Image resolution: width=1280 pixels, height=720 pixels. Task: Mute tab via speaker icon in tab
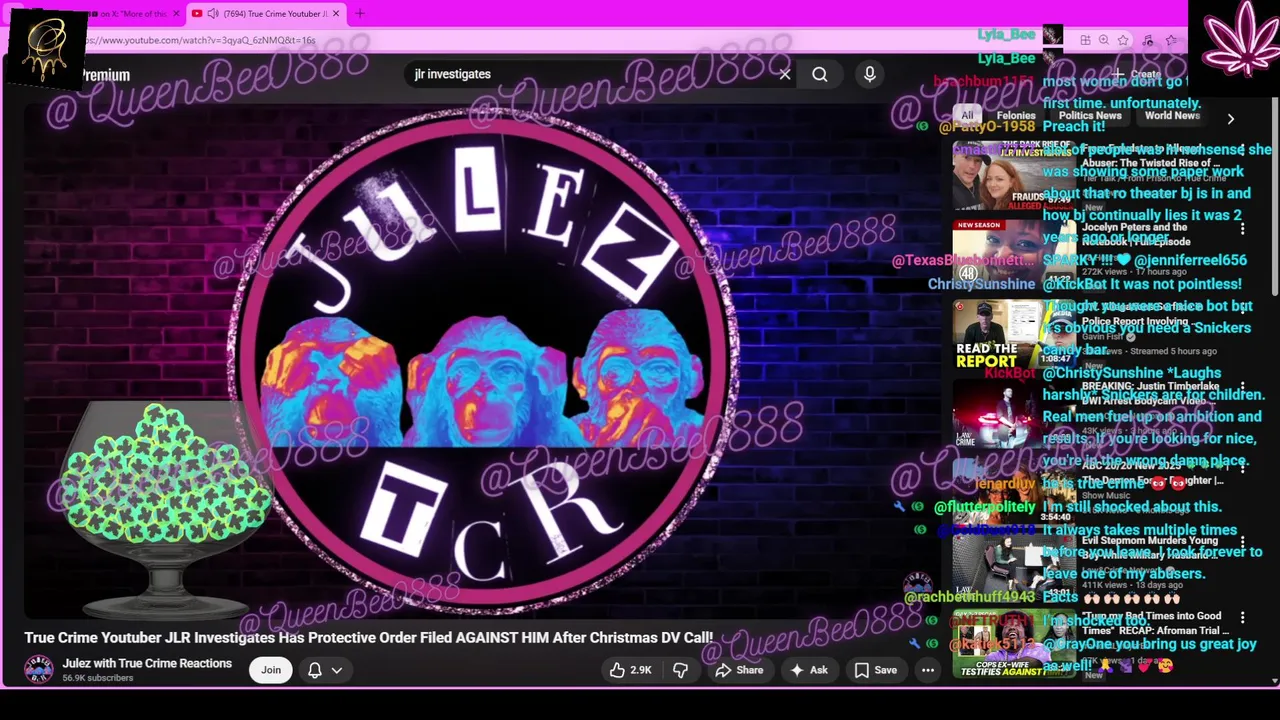[213, 13]
